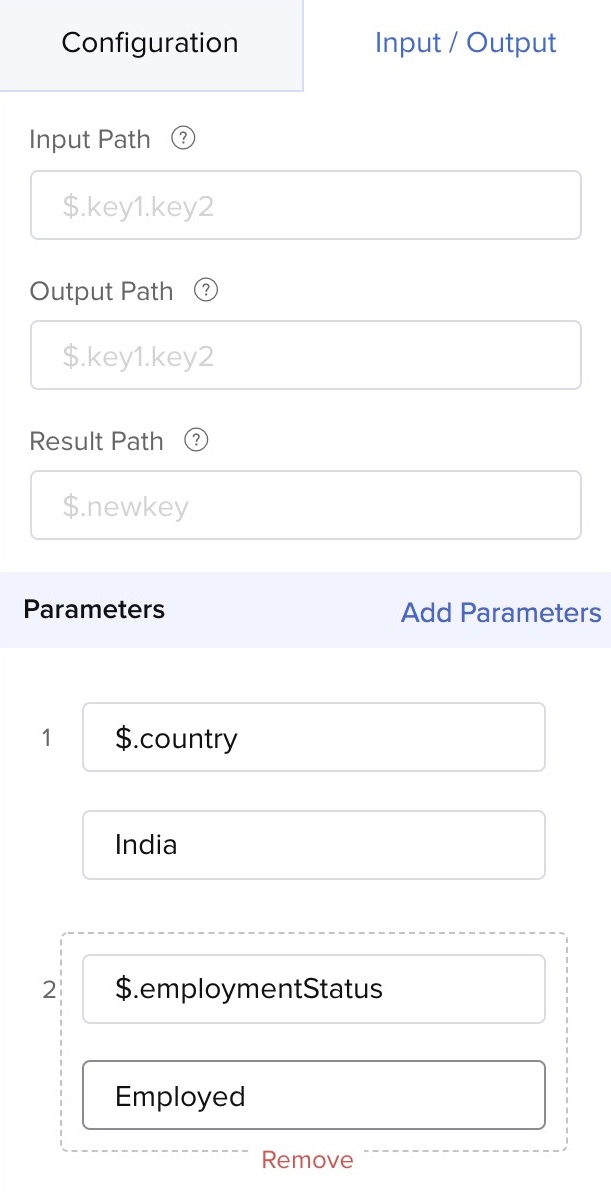The image size is (611, 1192).
Task: Click the Output Path label
Action: click(101, 291)
